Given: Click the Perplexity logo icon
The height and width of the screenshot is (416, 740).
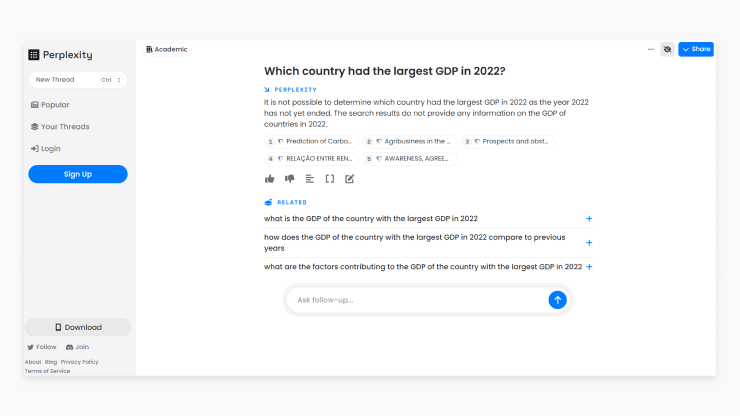Looking at the screenshot, I should click(x=34, y=55).
